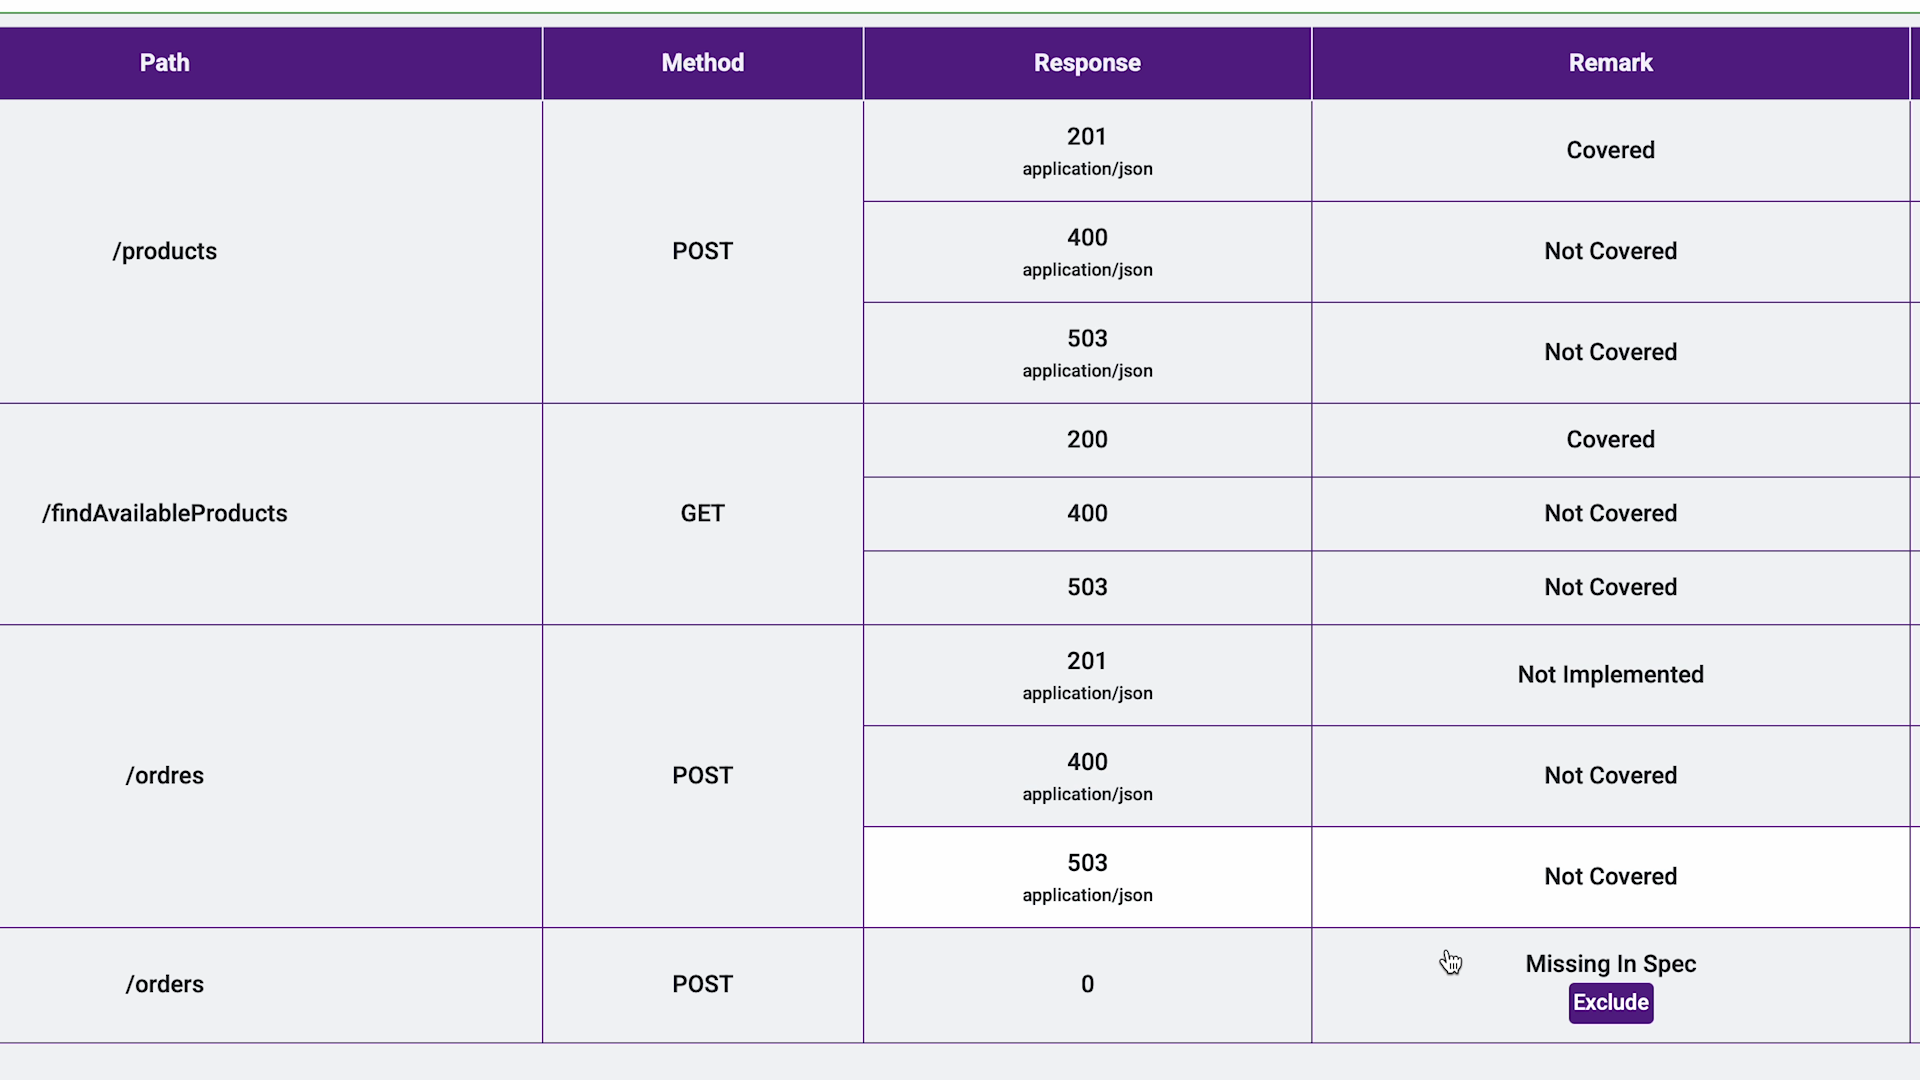Select the /products path cell
1920x1080 pixels.
[x=165, y=251]
